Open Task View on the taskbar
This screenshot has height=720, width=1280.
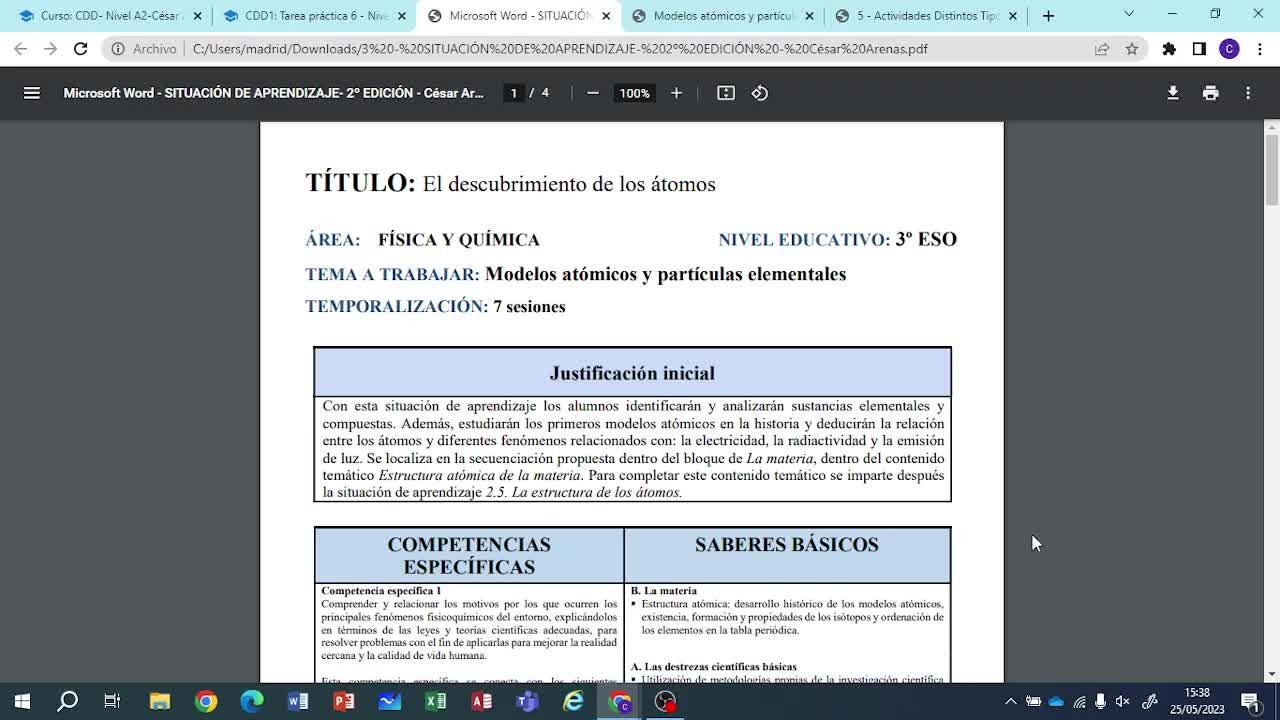click(x=112, y=701)
